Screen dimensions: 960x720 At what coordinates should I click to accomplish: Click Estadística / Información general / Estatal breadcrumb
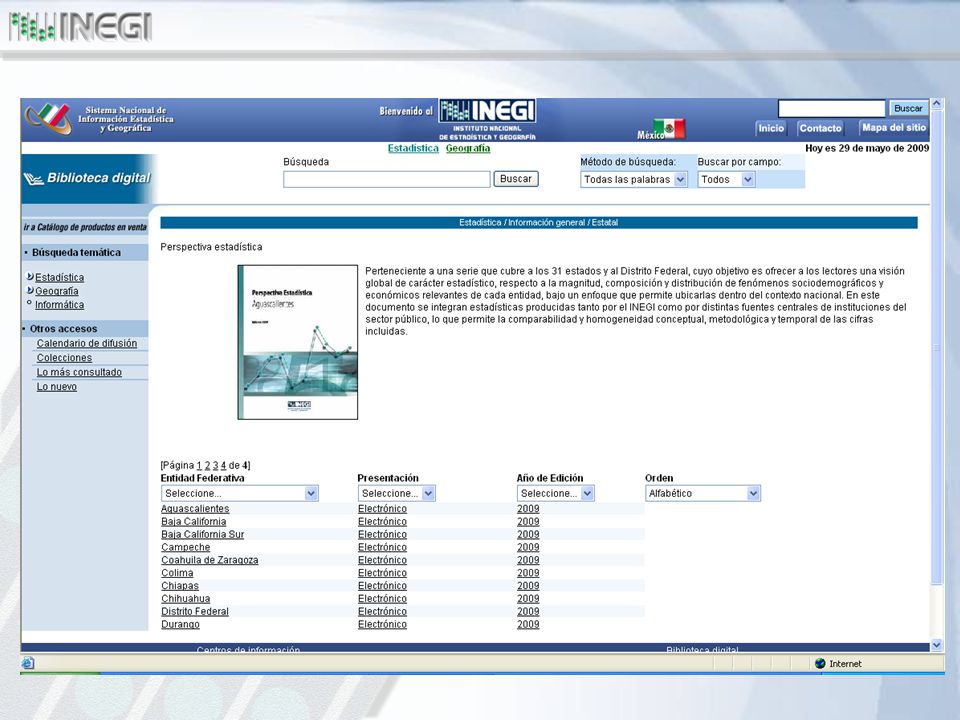538,222
